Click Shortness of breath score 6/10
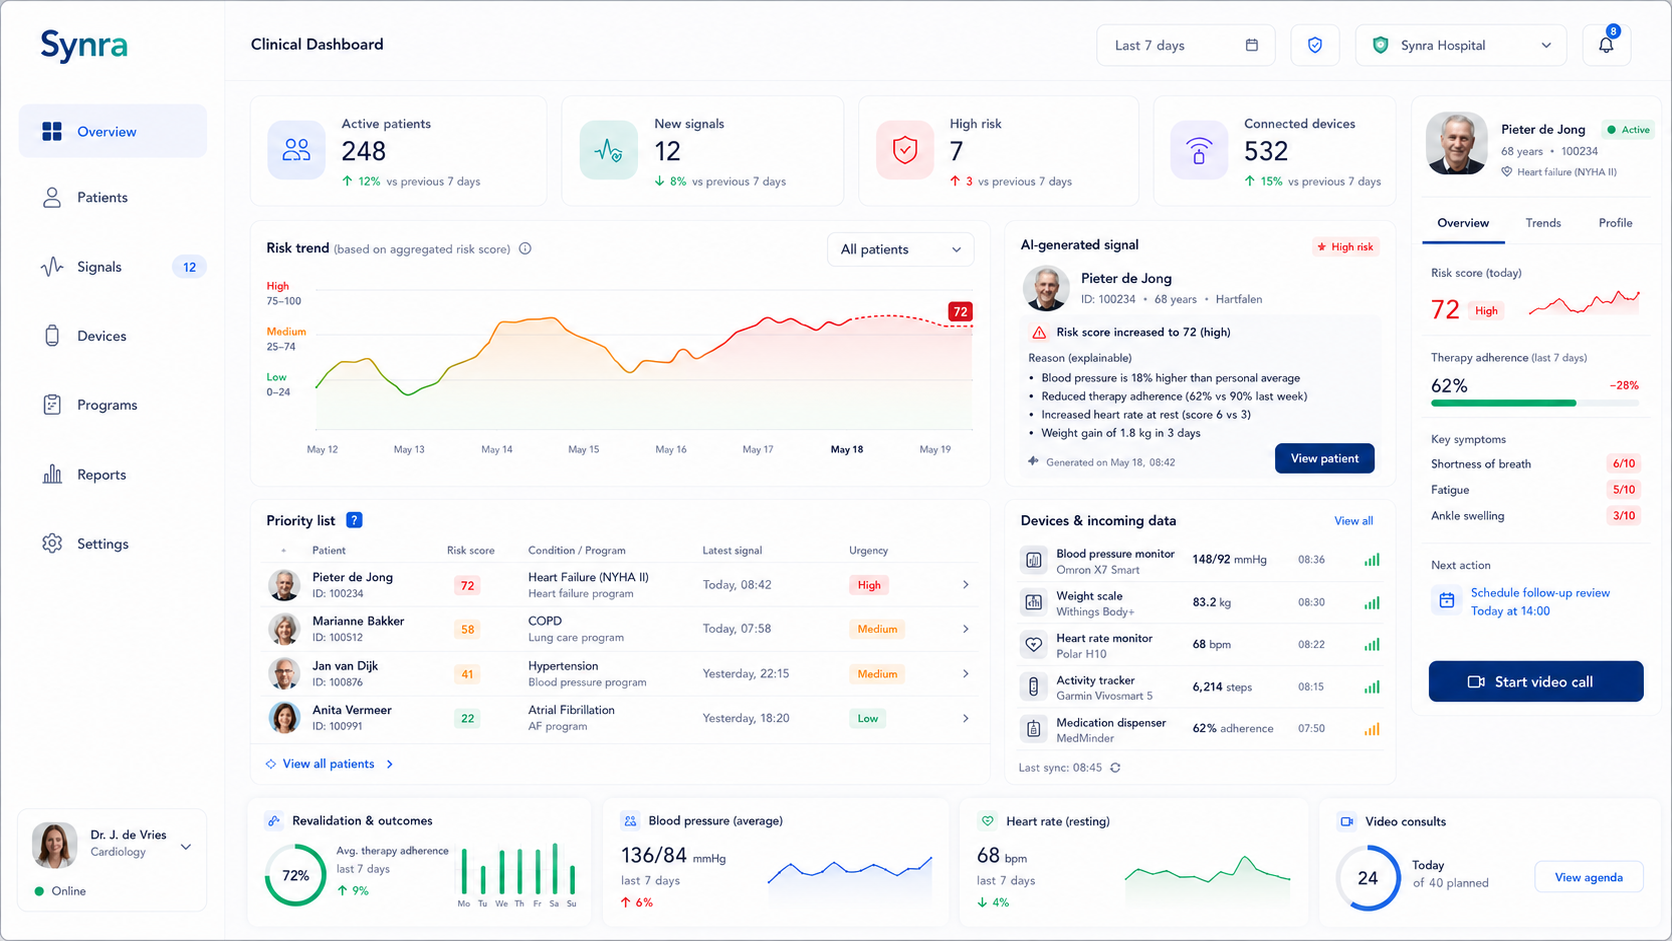 point(1623,464)
